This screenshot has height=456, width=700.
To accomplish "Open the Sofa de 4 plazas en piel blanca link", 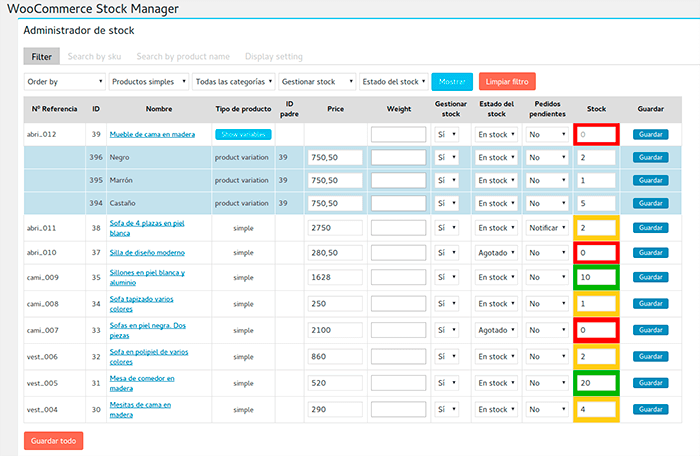I will tap(147, 228).
